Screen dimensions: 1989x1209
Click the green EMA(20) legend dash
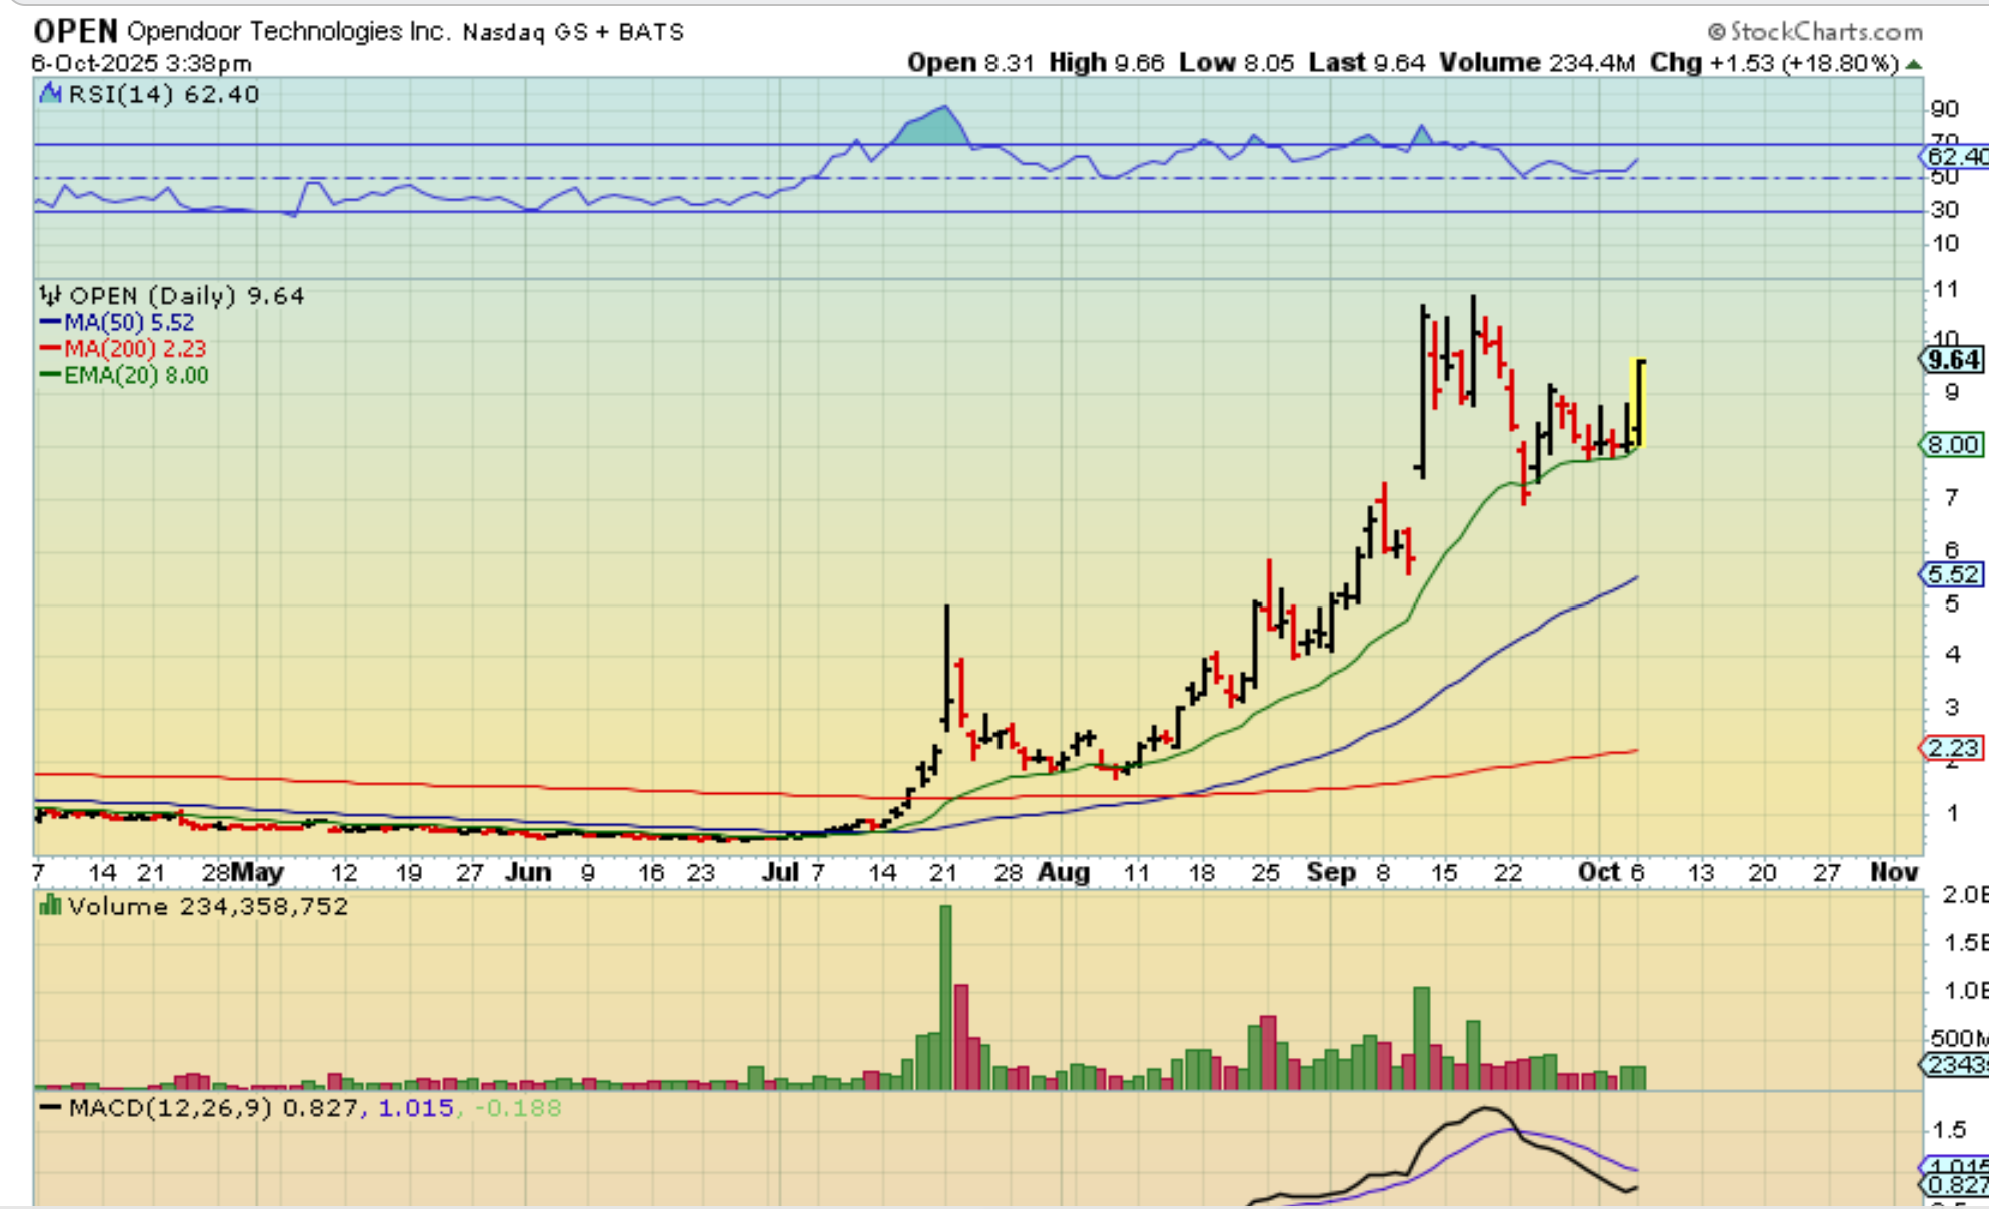coord(50,375)
